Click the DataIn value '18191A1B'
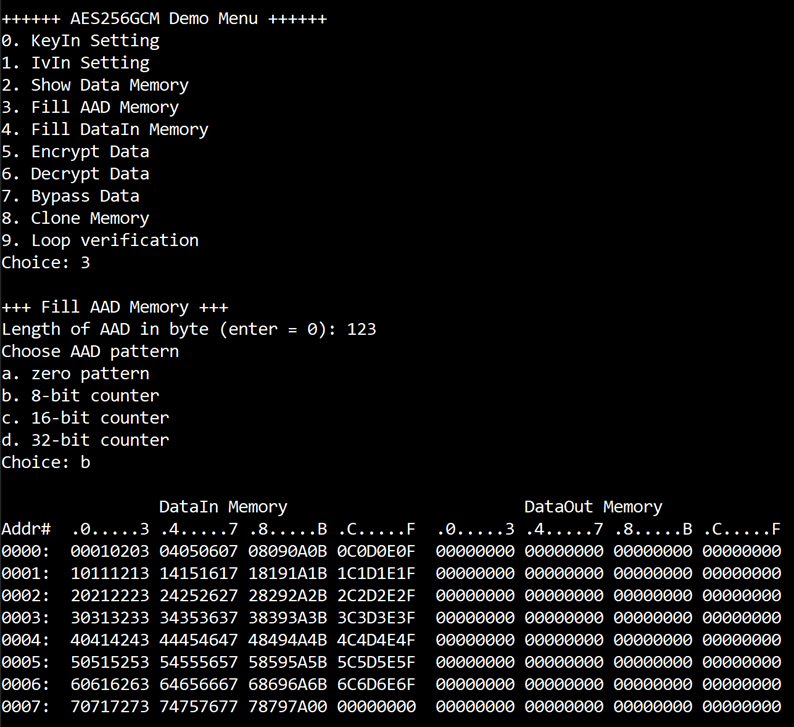 (x=288, y=574)
